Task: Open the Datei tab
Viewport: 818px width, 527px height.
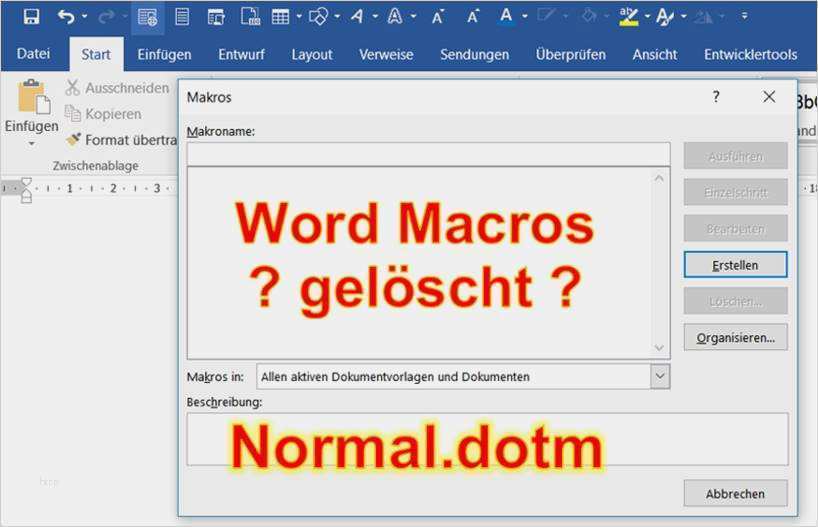Action: 33,54
